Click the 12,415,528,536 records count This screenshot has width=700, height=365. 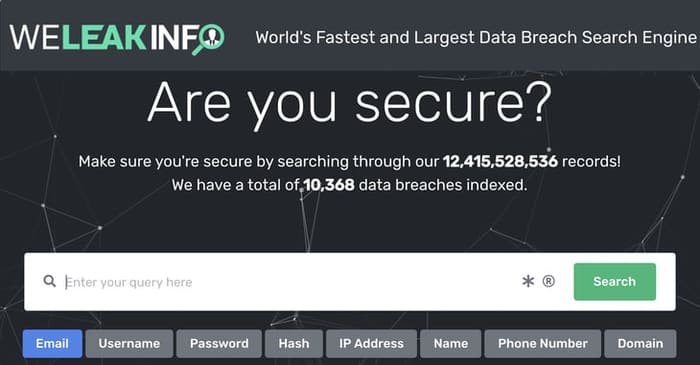click(500, 162)
